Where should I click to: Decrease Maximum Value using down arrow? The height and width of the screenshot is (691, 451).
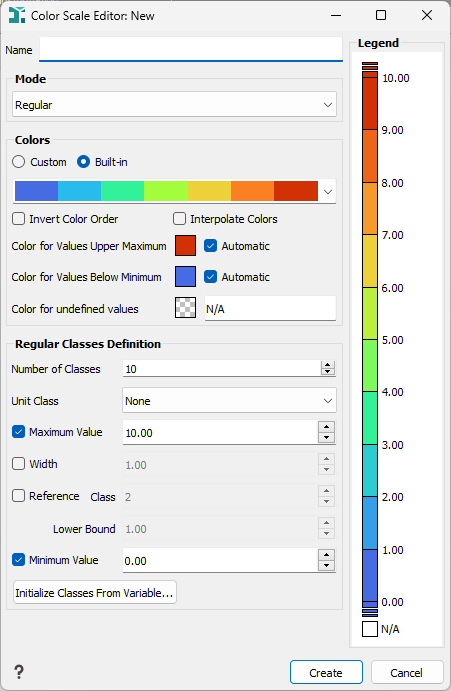[326, 438]
